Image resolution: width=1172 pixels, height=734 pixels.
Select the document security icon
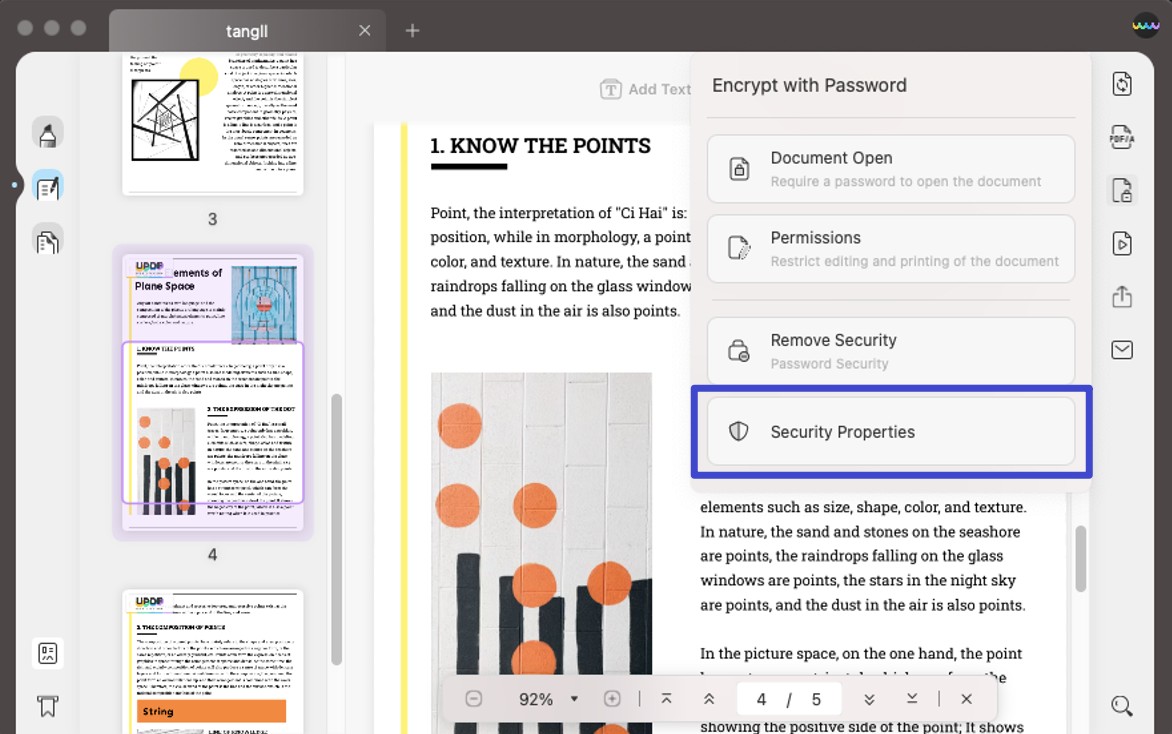click(x=1122, y=190)
